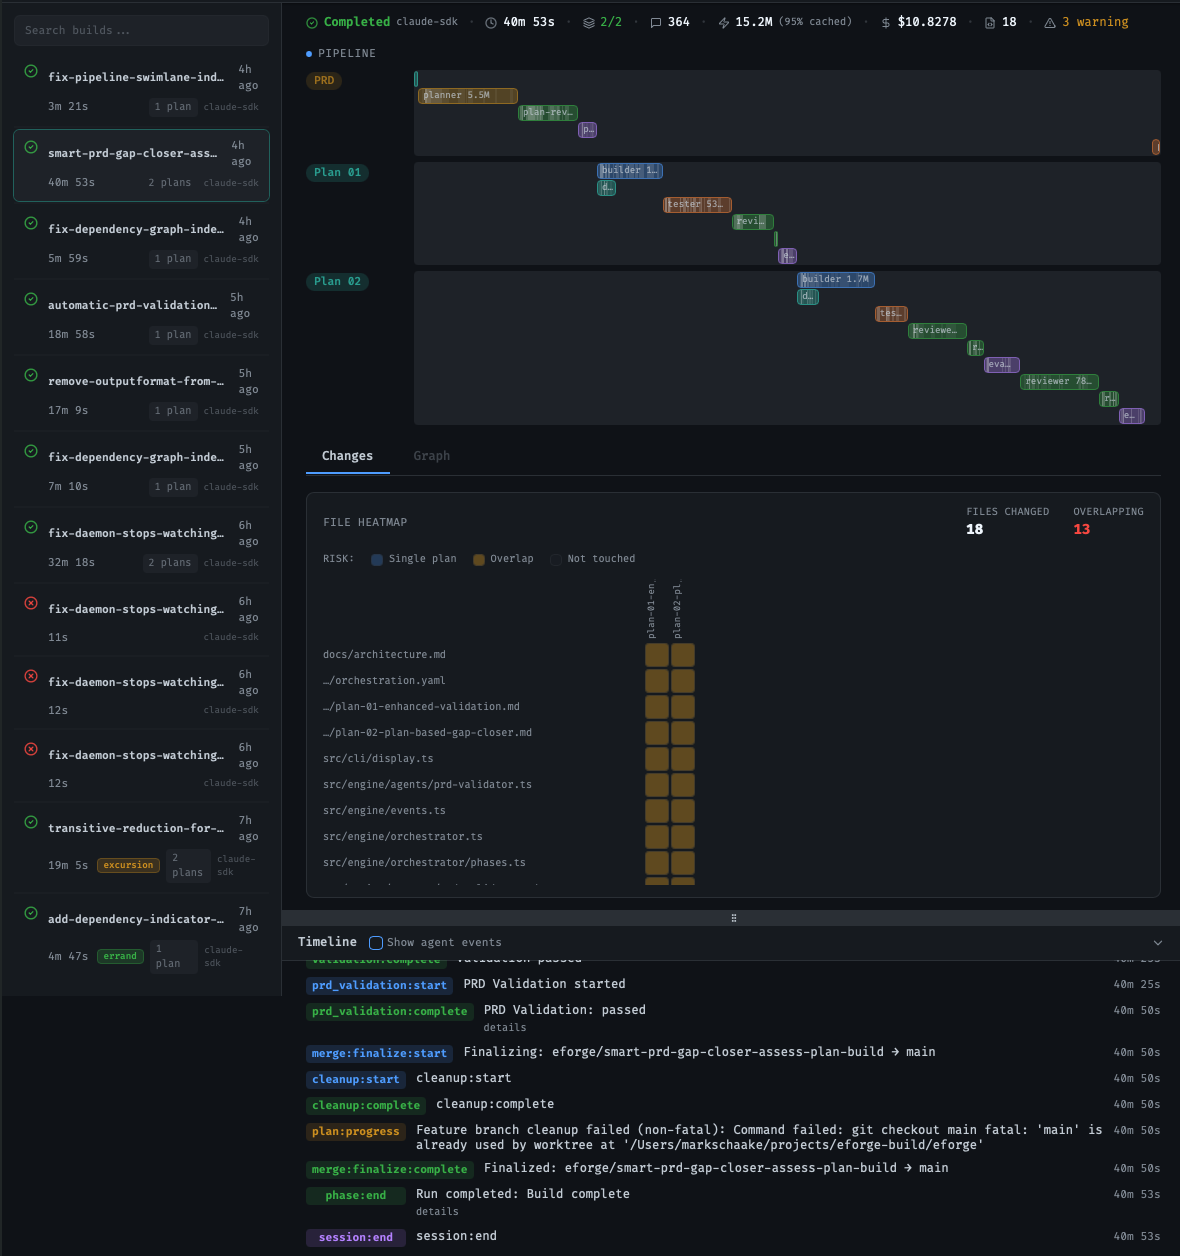Image resolution: width=1180 pixels, height=1256 pixels.
Task: Toggle the Show agent events checkbox
Action: coord(376,943)
